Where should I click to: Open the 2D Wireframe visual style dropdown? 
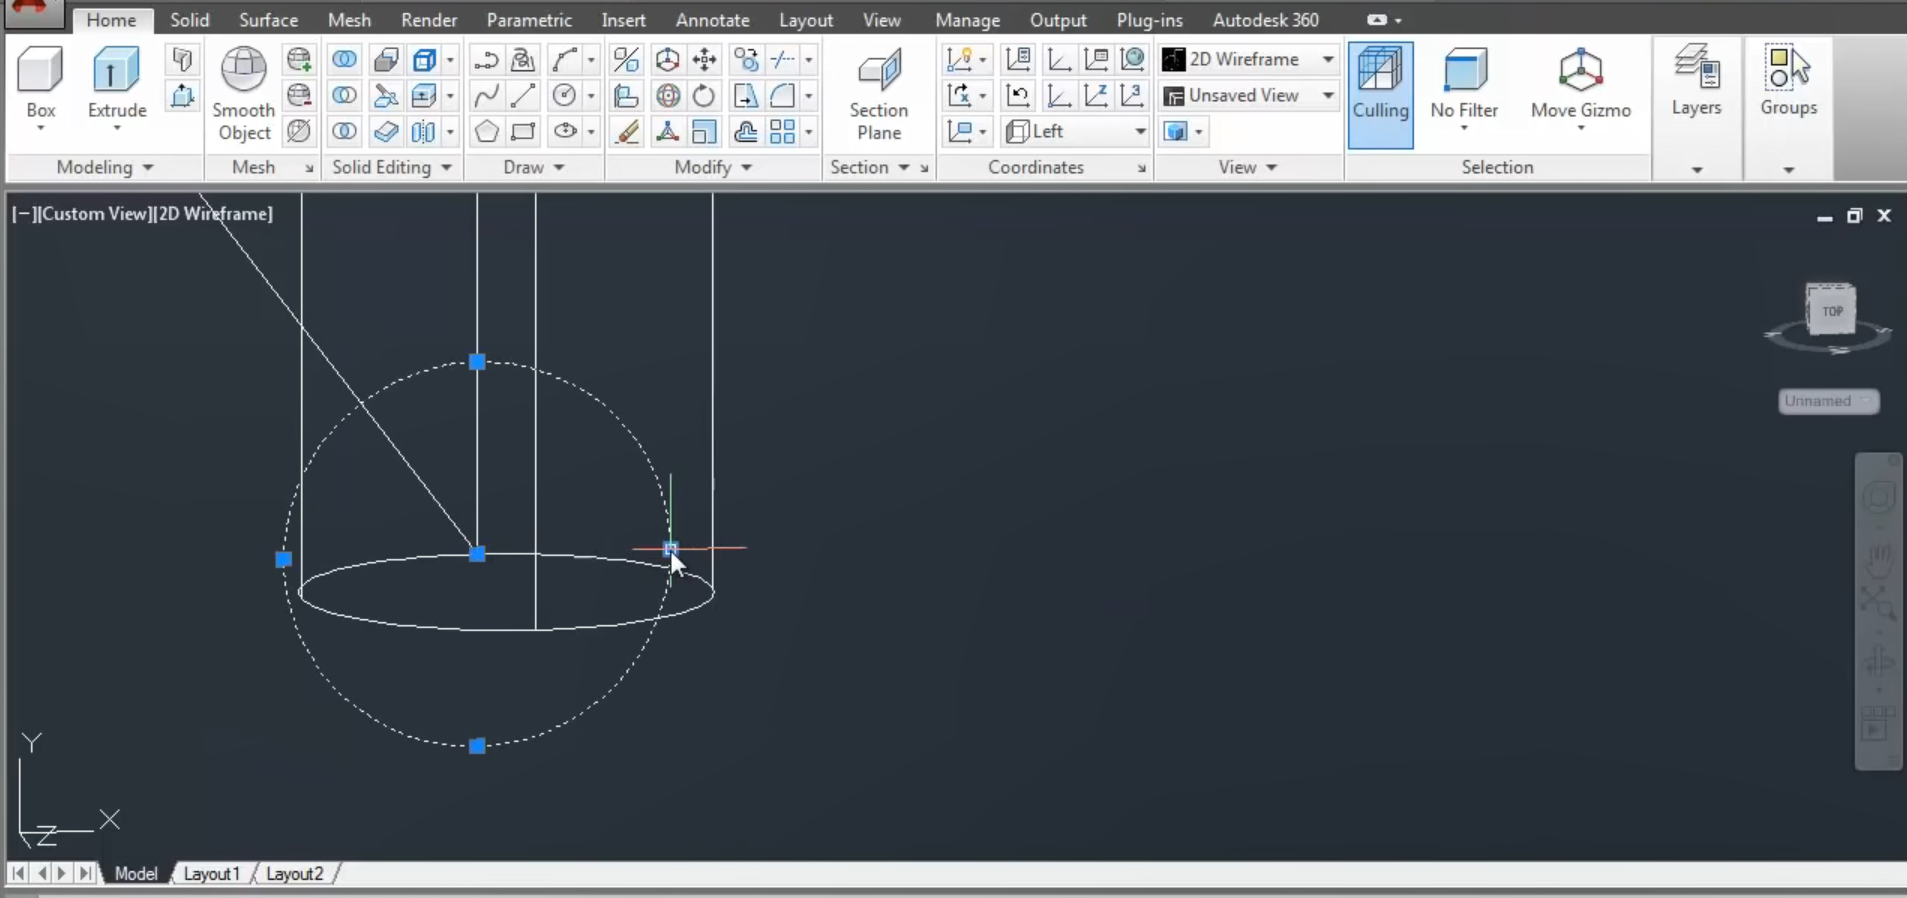click(x=1248, y=59)
